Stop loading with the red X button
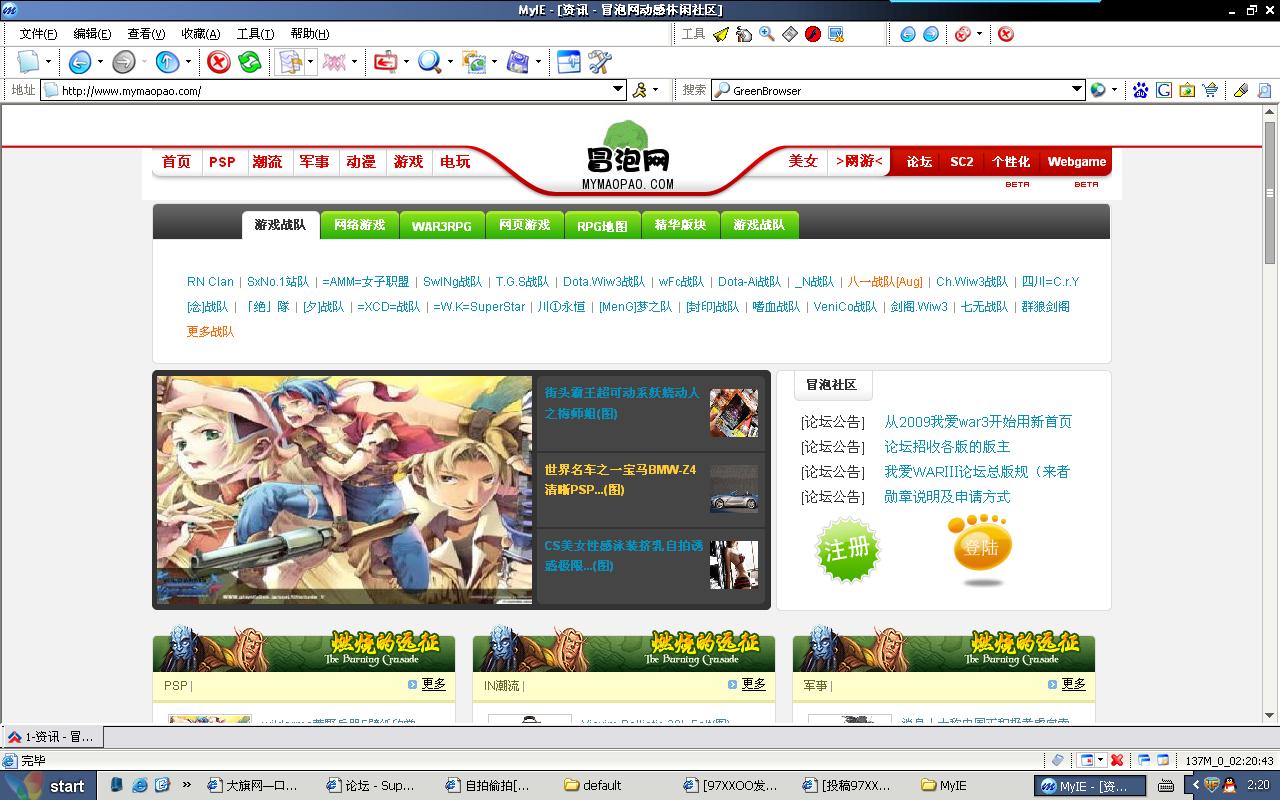The height and width of the screenshot is (800, 1280). pyautogui.click(x=218, y=62)
